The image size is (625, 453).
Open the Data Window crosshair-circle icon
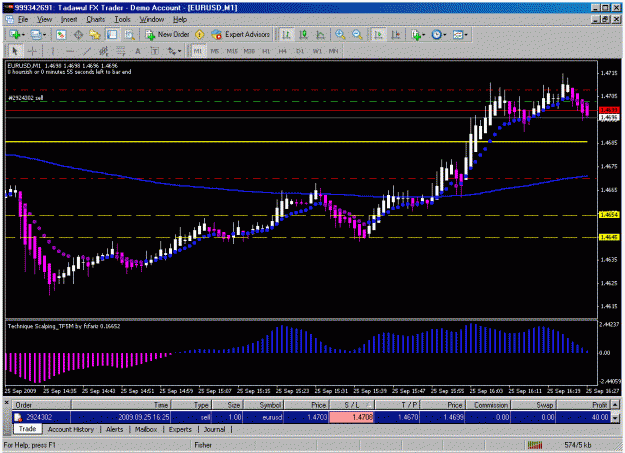click(78, 35)
